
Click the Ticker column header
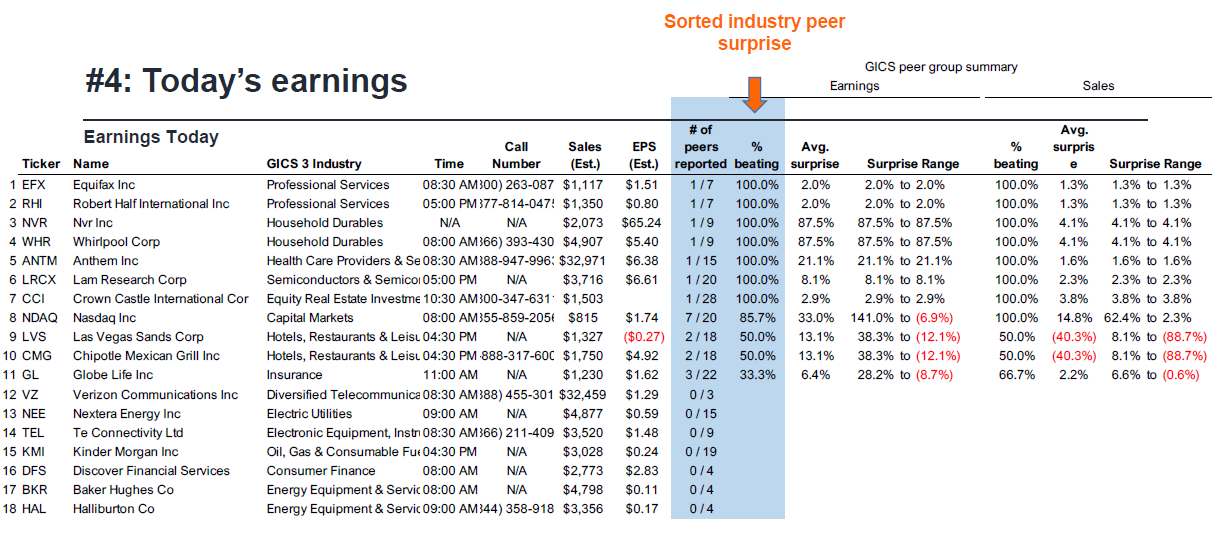coord(41,164)
